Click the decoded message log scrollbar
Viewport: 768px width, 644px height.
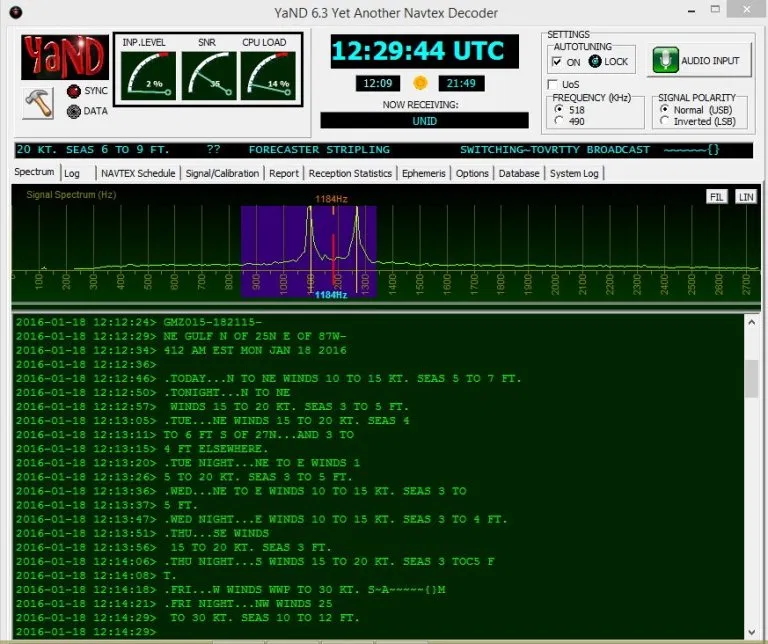(751, 380)
